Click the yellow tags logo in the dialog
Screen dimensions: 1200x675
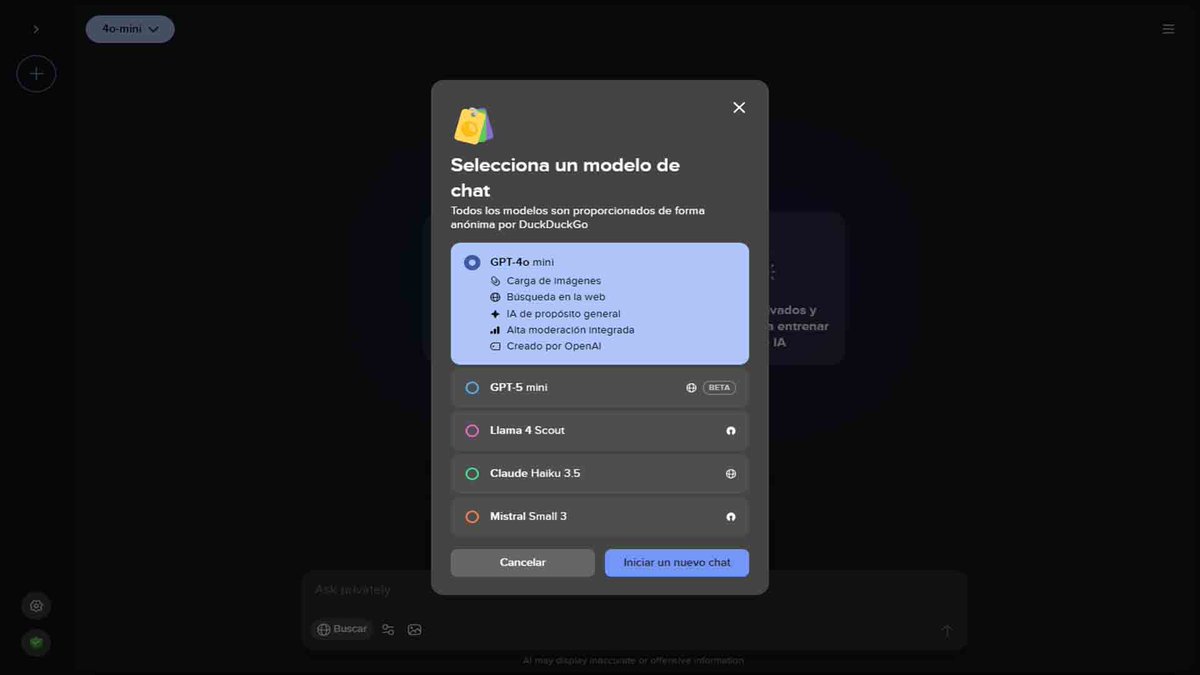click(x=473, y=125)
